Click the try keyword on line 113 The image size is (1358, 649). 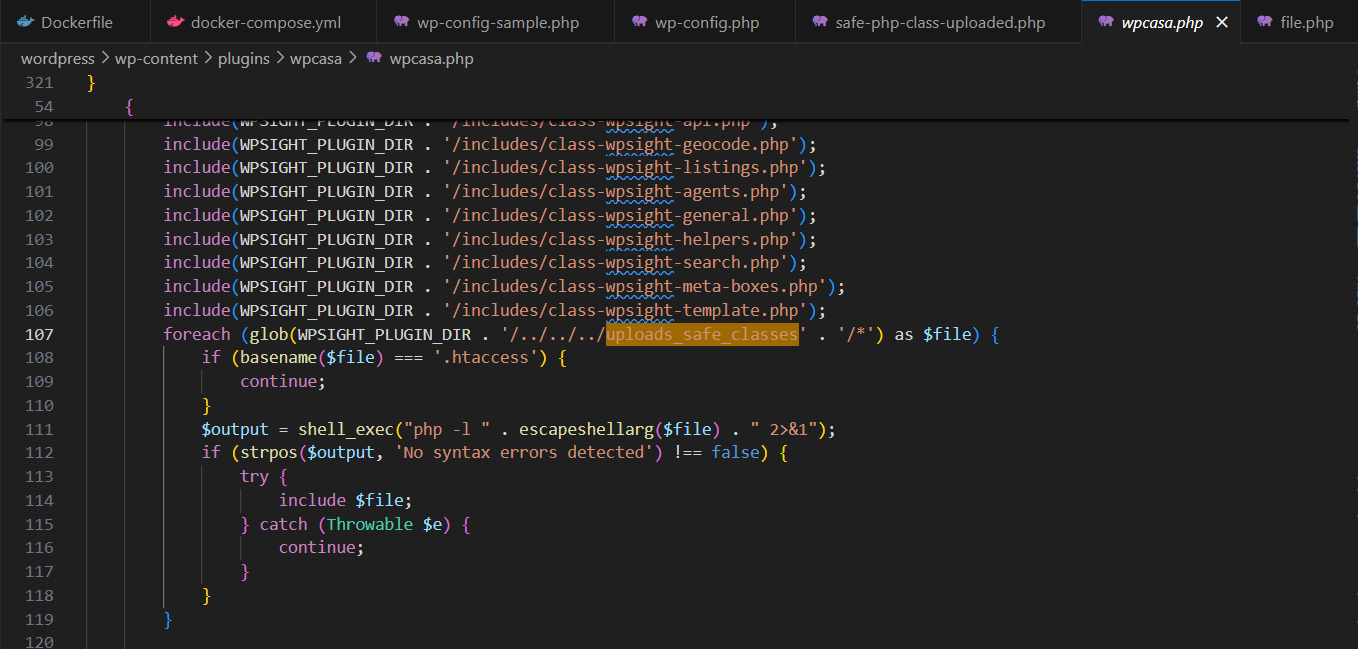254,477
